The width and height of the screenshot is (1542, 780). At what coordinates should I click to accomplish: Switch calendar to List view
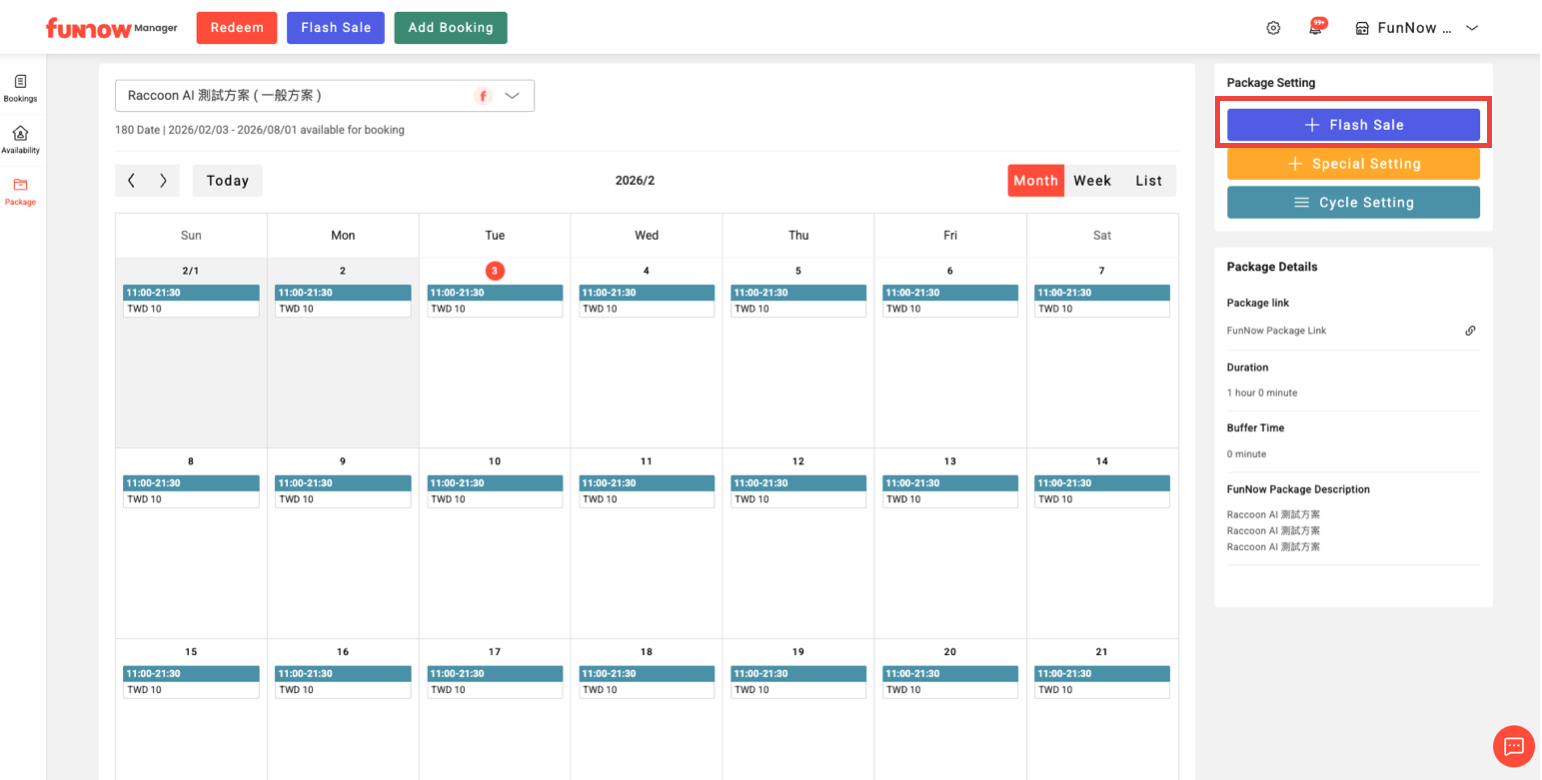pyautogui.click(x=1148, y=181)
